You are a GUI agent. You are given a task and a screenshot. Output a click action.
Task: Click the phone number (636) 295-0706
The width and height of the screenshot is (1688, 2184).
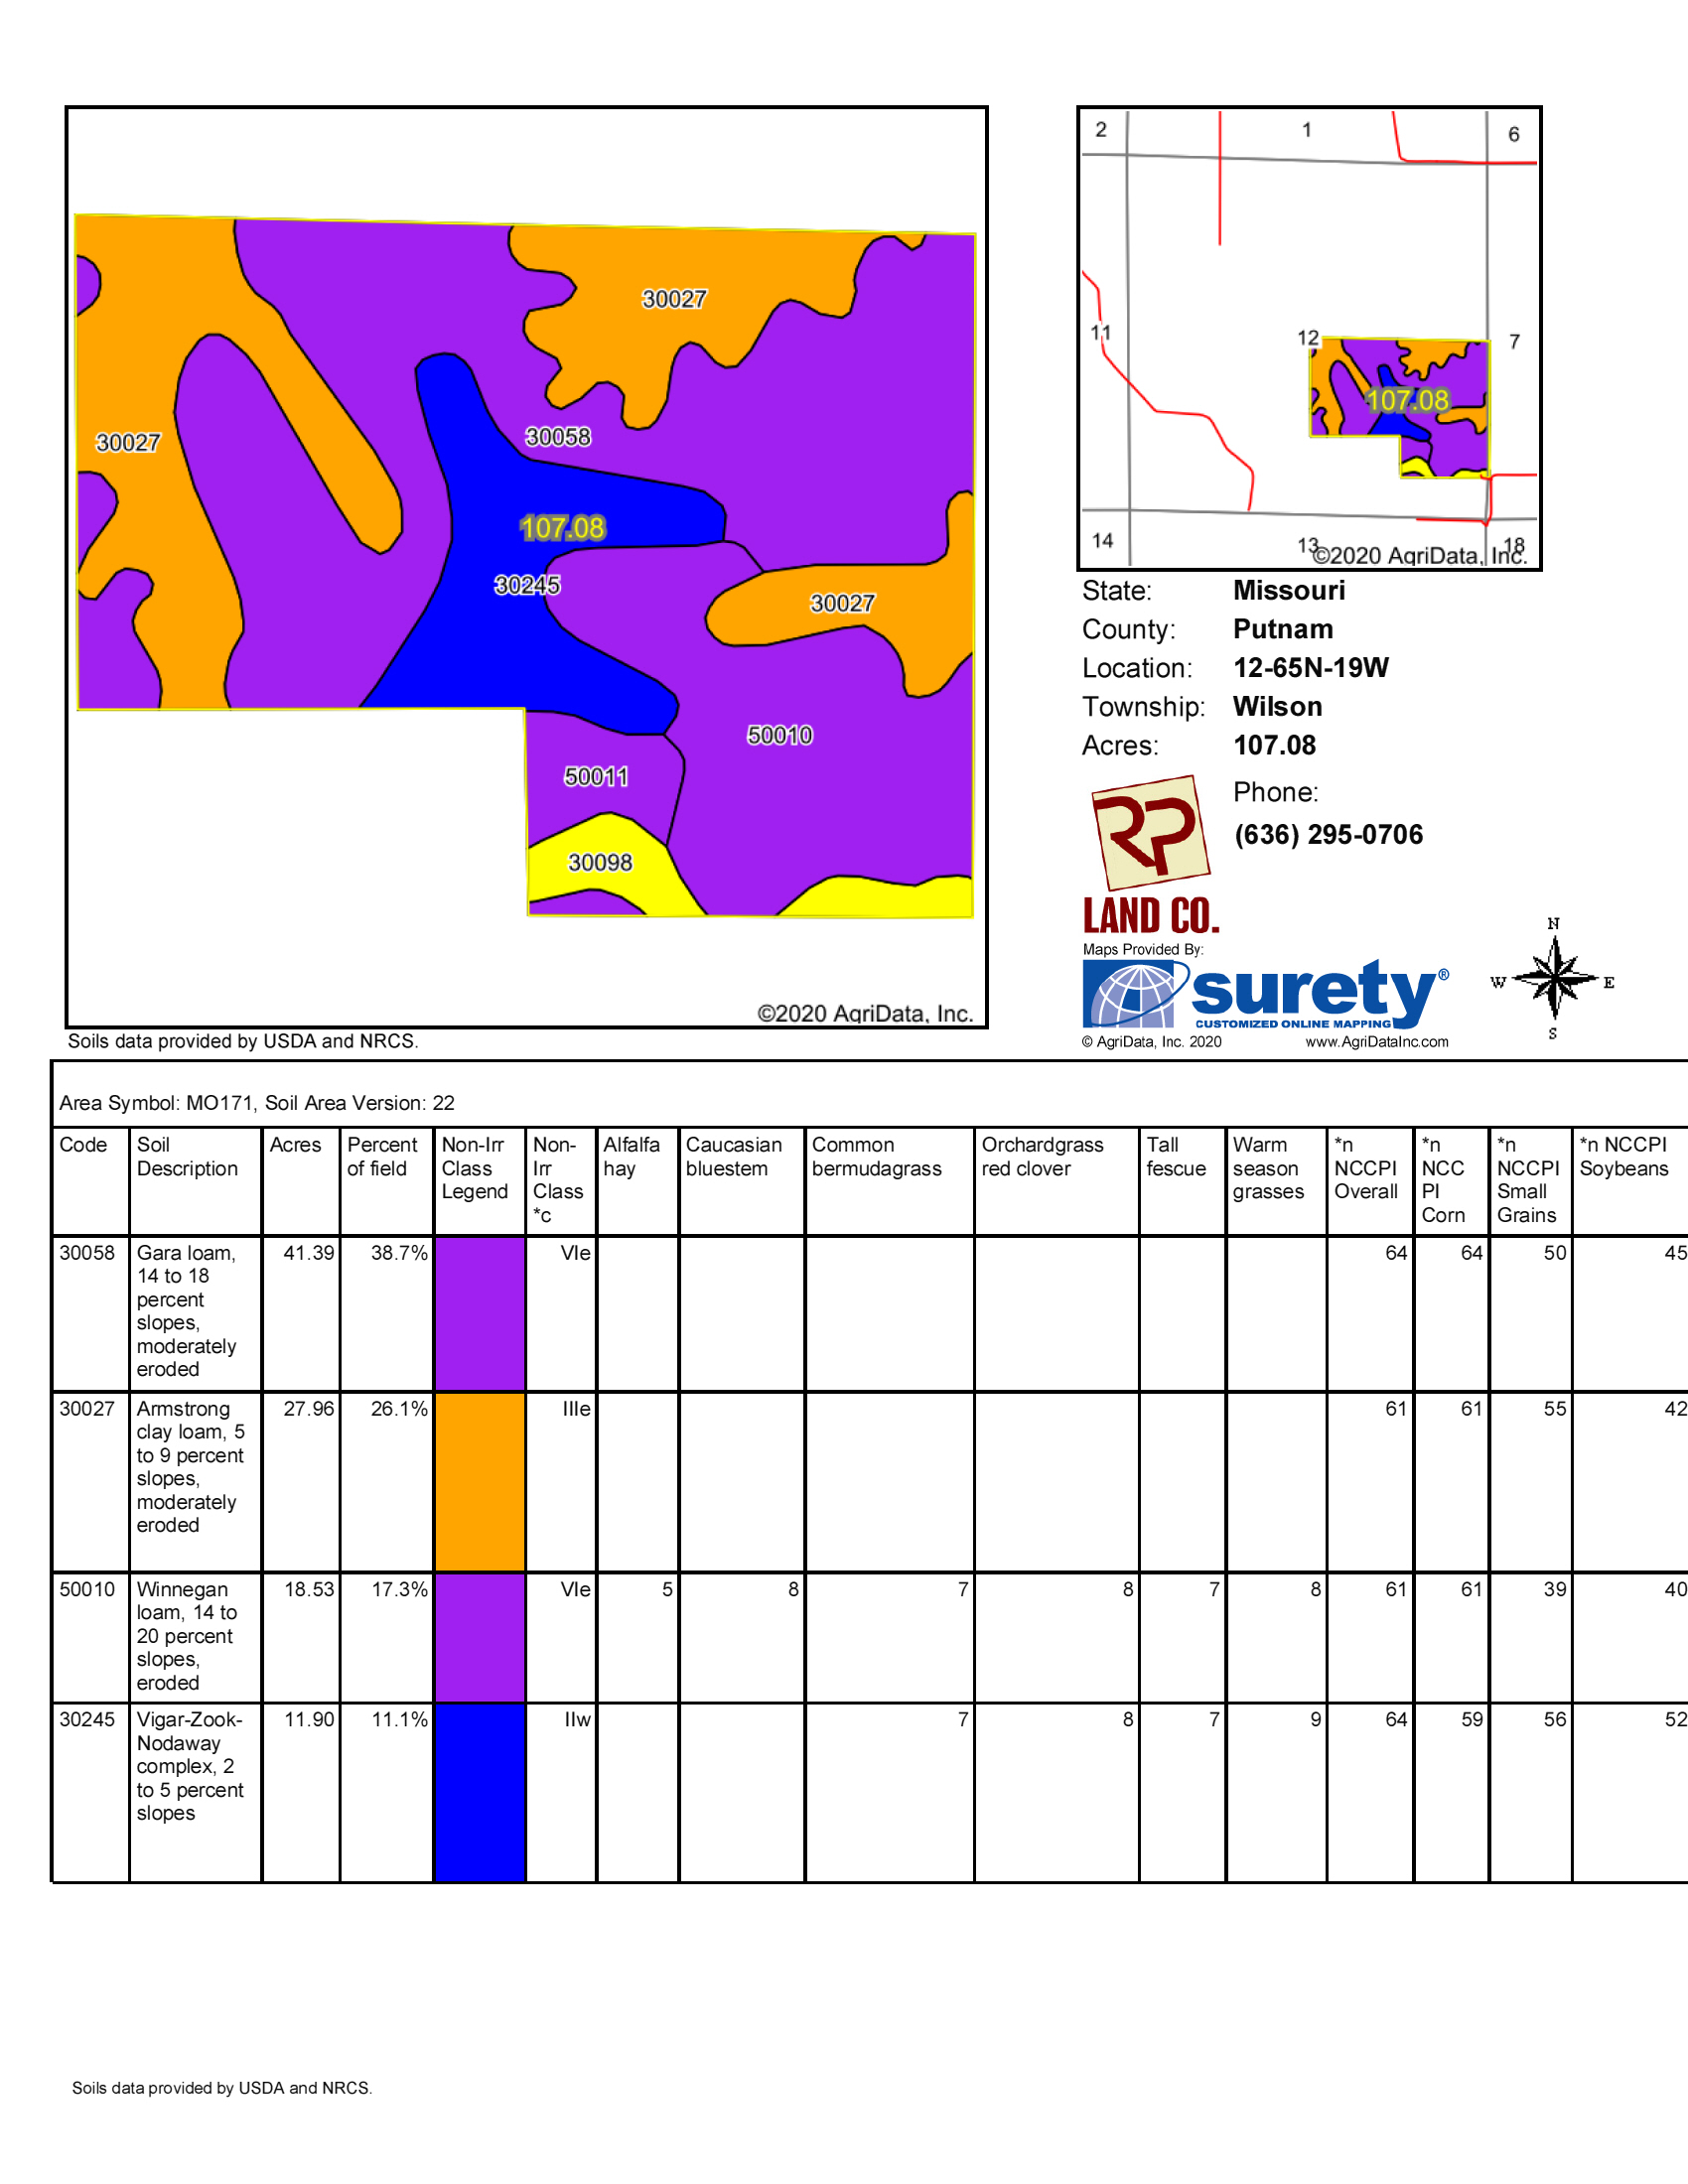click(1328, 835)
